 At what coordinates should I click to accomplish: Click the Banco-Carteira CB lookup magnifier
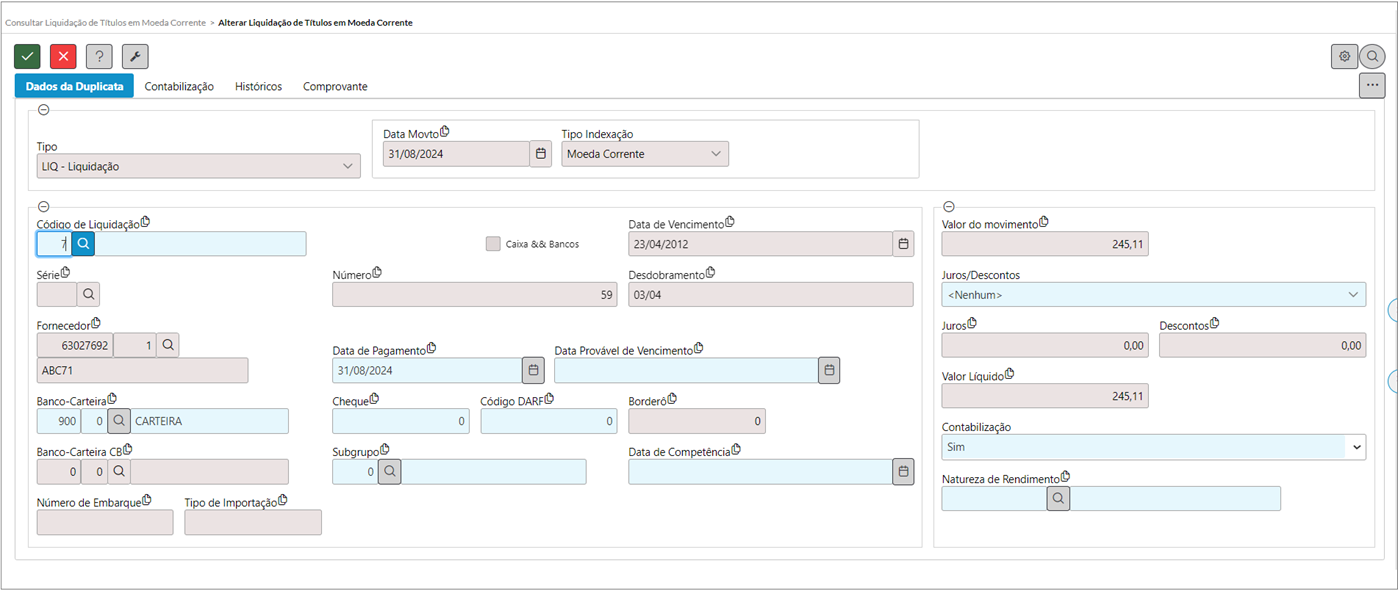tap(119, 471)
